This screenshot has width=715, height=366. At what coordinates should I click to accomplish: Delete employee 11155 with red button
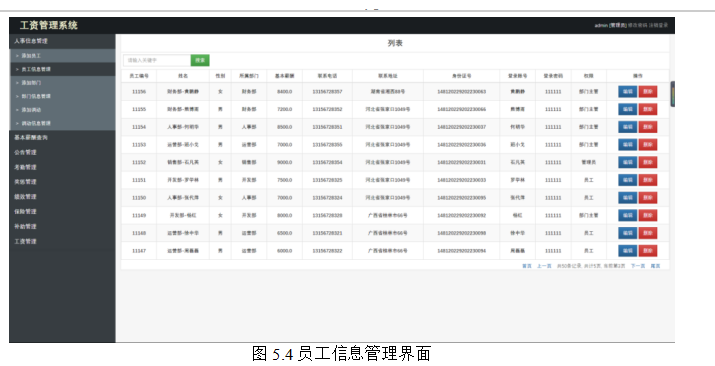[648, 109]
